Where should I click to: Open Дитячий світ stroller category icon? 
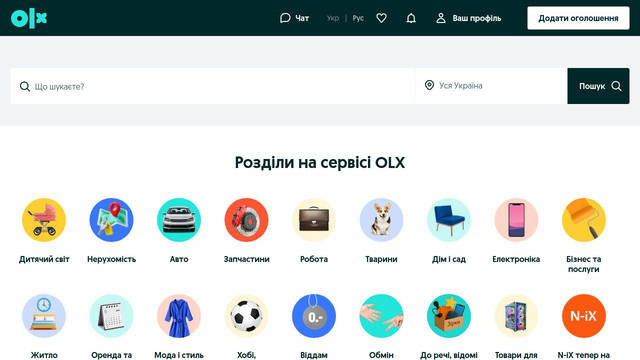pyautogui.click(x=44, y=220)
